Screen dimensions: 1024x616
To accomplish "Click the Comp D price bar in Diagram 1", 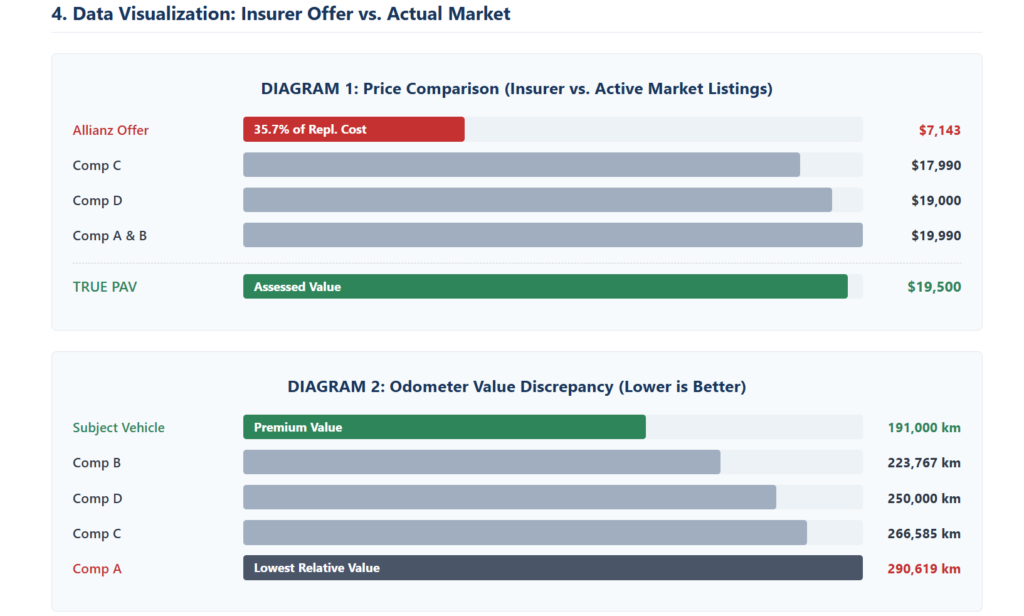I will pos(537,200).
